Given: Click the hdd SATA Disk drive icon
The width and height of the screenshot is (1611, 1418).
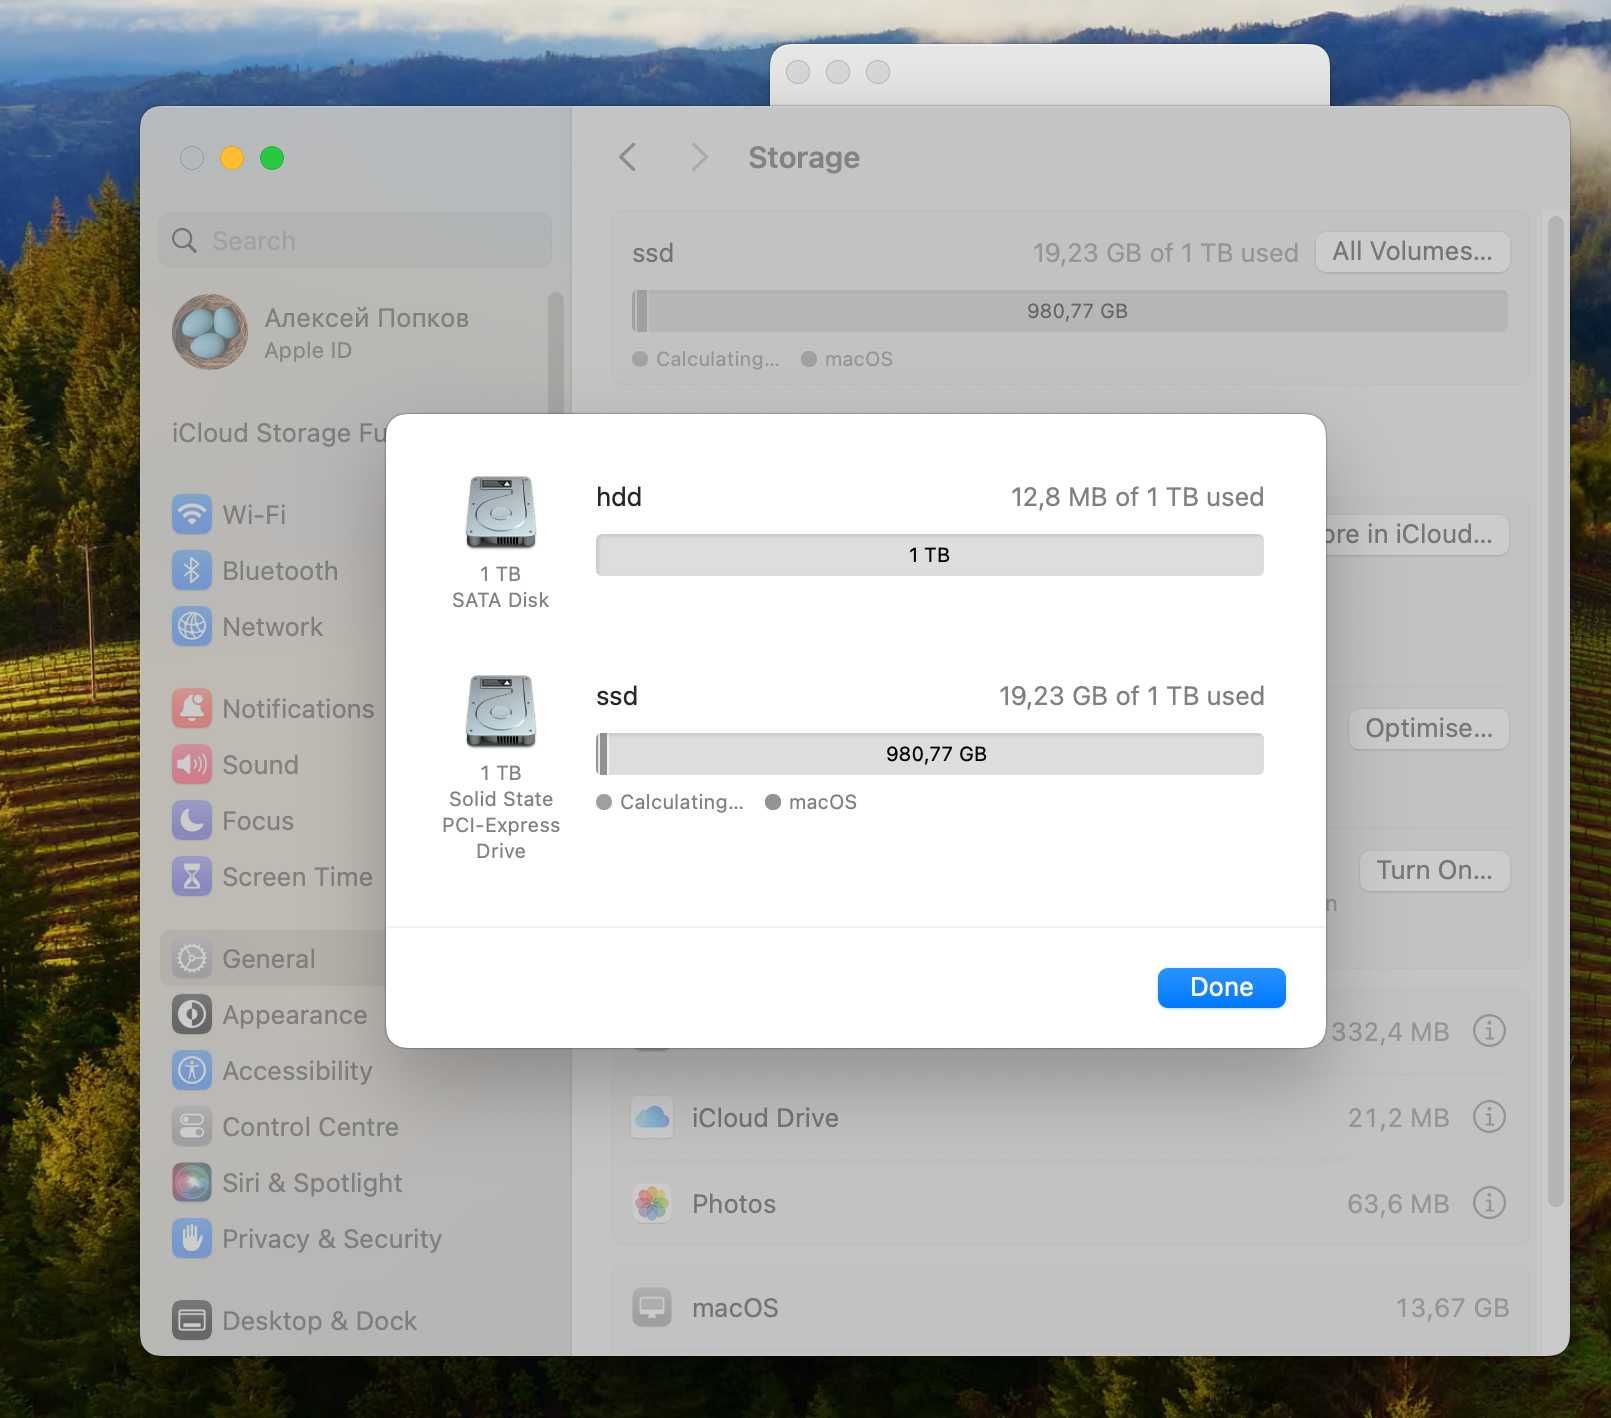Looking at the screenshot, I should pos(501,513).
